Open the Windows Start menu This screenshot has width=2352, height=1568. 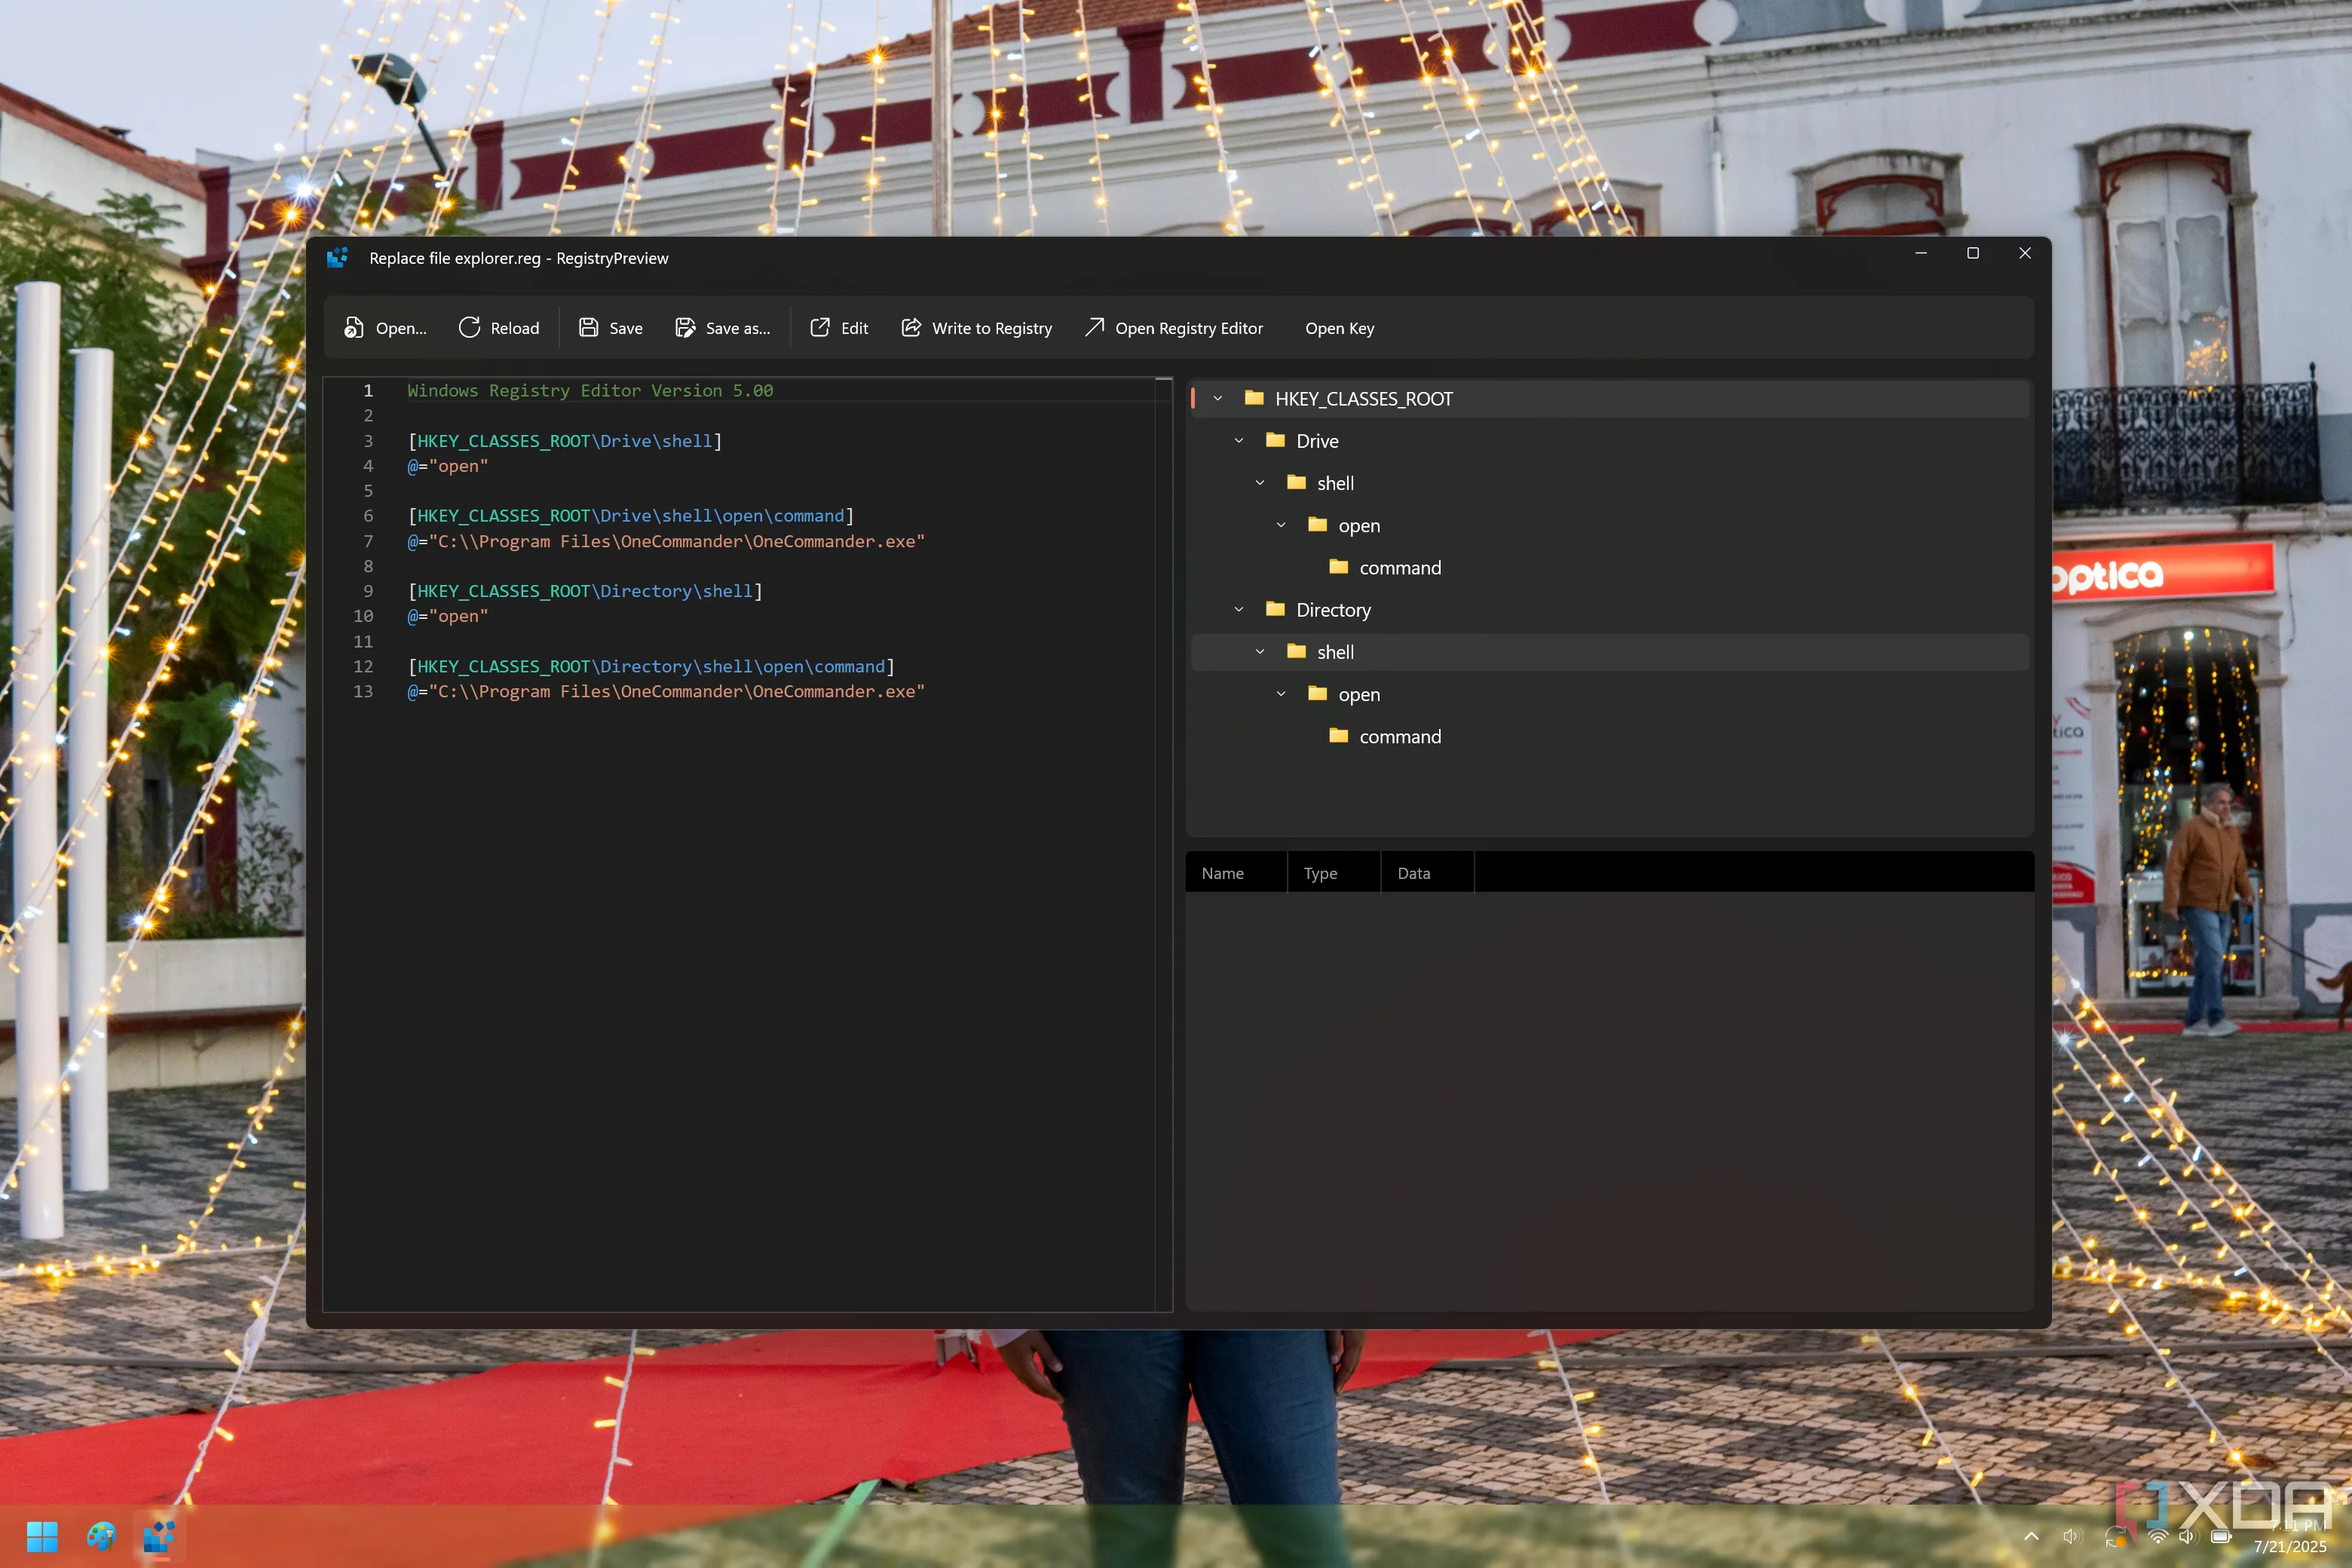pos(42,1536)
